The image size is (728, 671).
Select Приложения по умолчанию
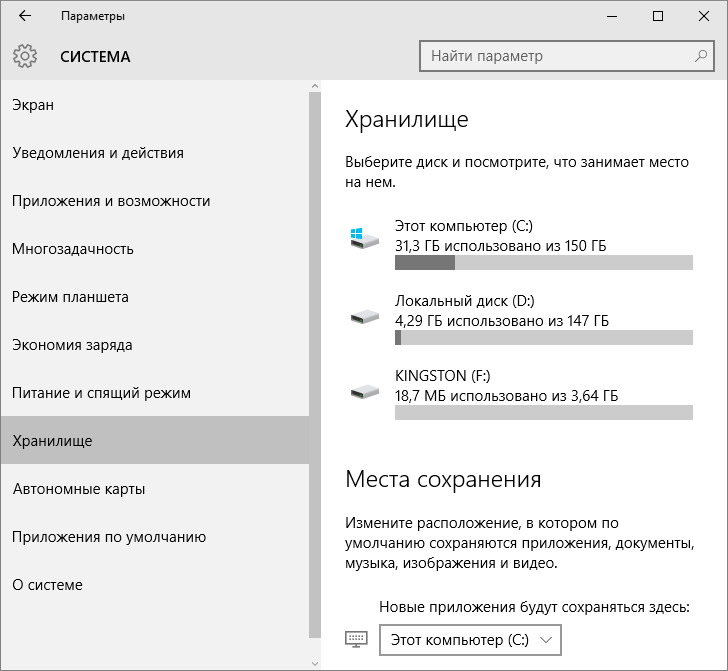click(x=109, y=537)
